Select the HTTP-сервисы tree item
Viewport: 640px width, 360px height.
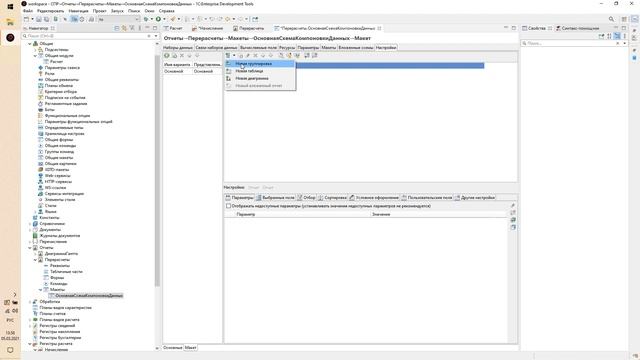click(58, 182)
